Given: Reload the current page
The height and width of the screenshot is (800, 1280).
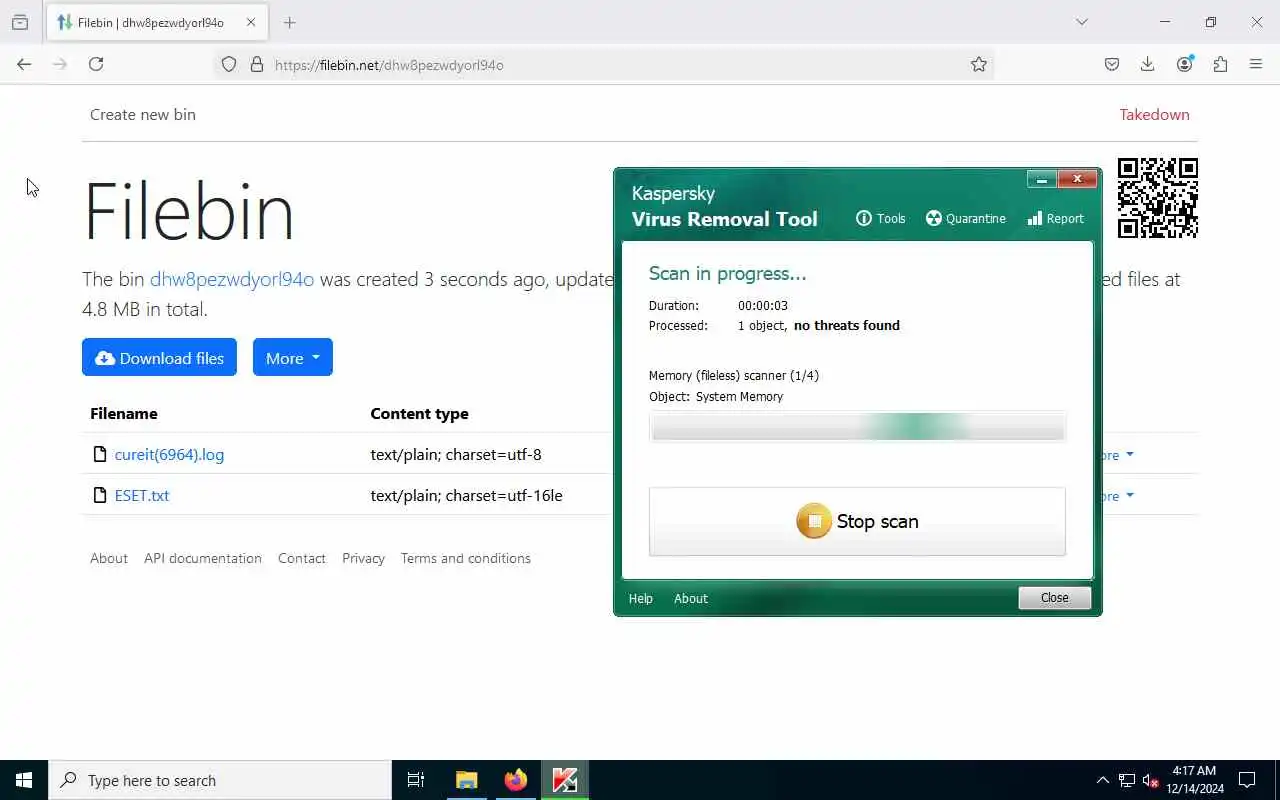Looking at the screenshot, I should pyautogui.click(x=96, y=64).
